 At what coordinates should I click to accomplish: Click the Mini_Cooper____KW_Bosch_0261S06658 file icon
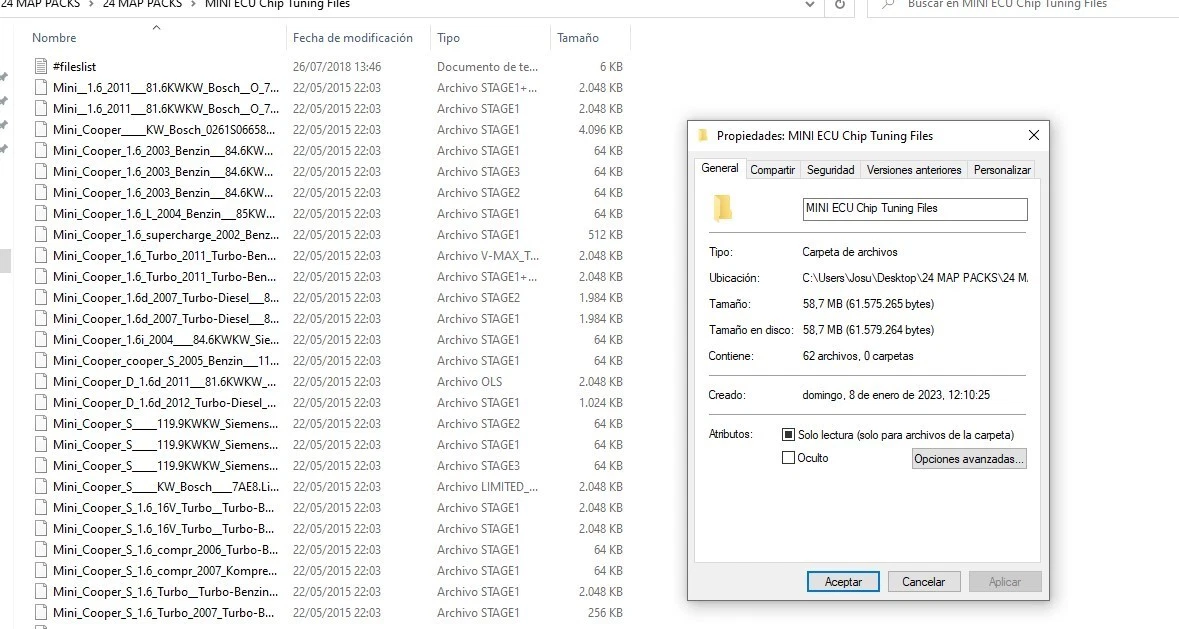tap(41, 129)
